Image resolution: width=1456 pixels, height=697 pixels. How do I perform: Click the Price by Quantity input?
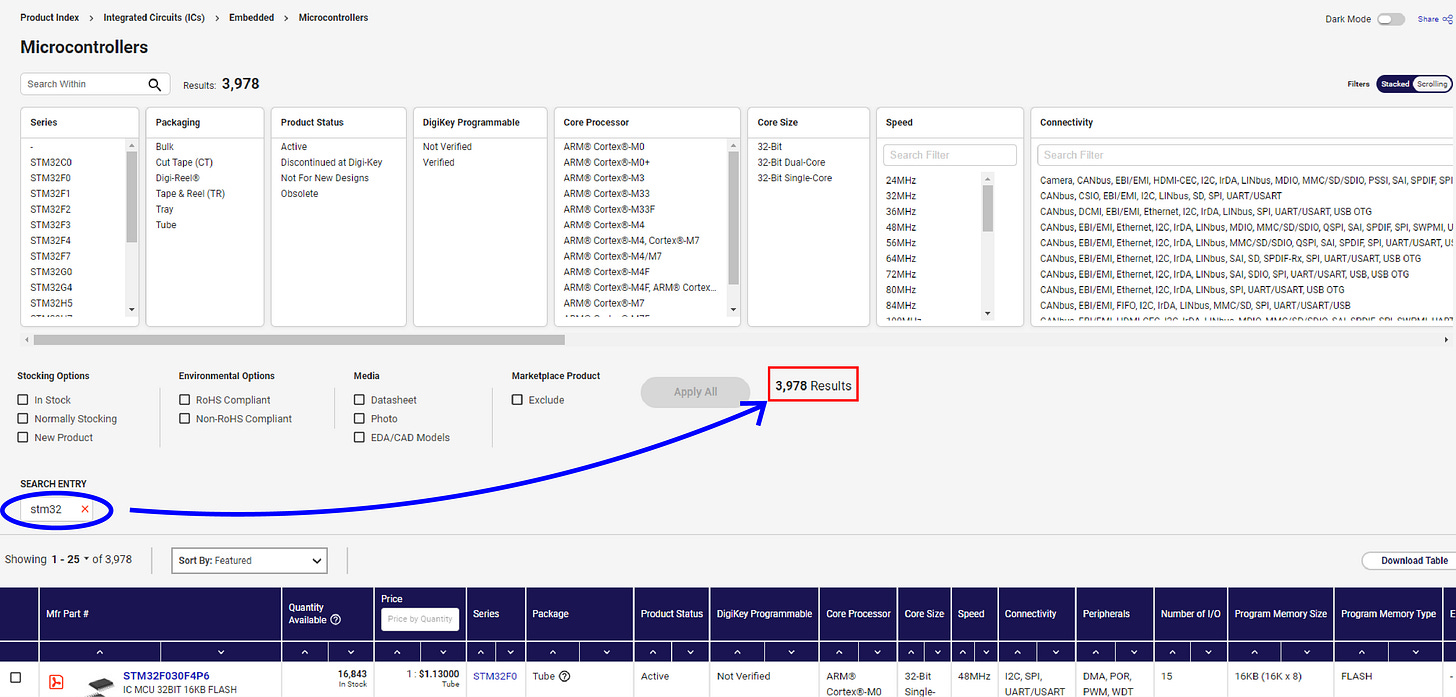(x=420, y=619)
